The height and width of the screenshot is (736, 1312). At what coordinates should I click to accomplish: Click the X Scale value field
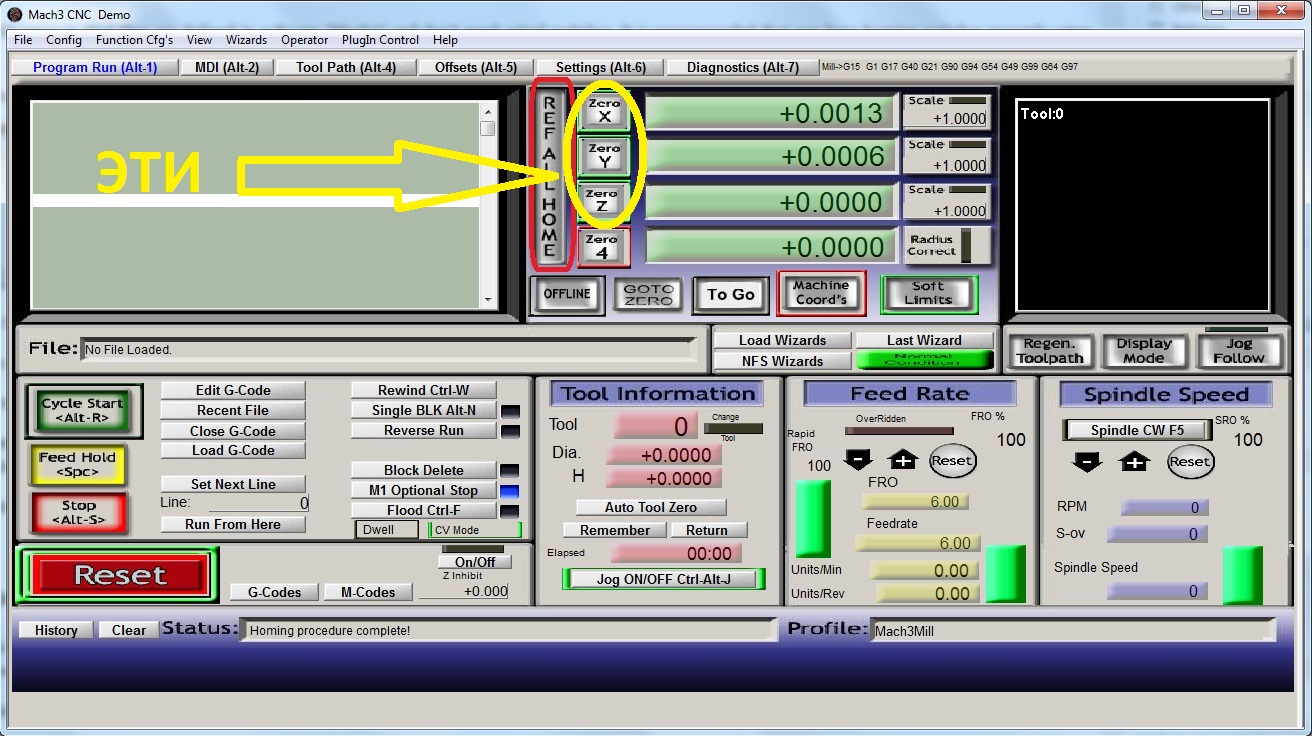(x=946, y=118)
